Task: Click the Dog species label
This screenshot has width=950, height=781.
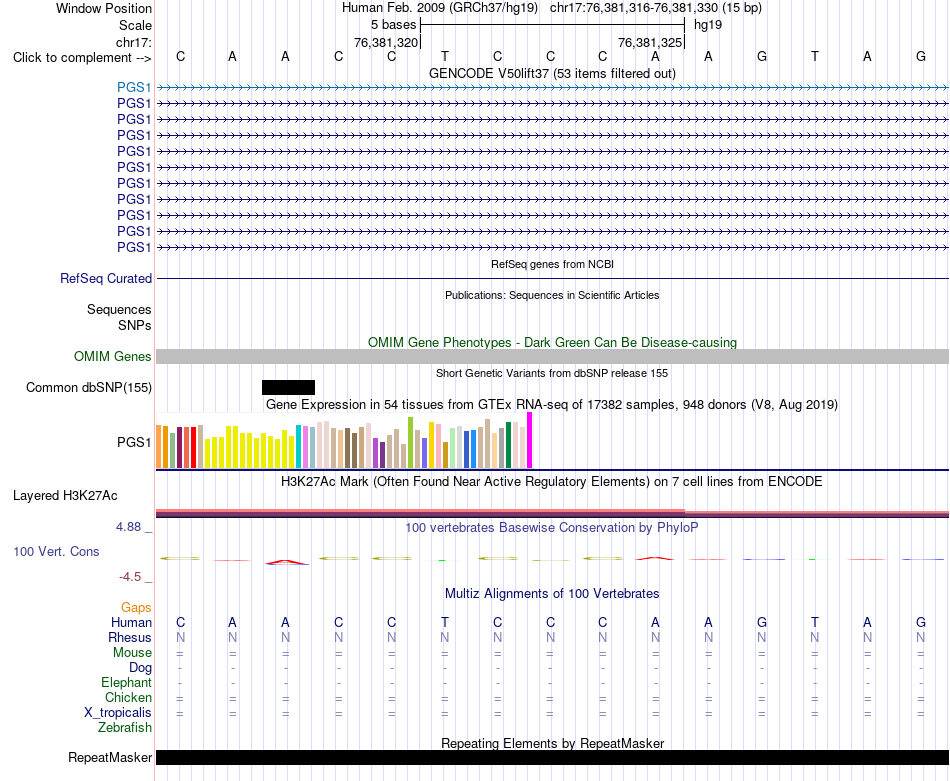Action: 140,668
